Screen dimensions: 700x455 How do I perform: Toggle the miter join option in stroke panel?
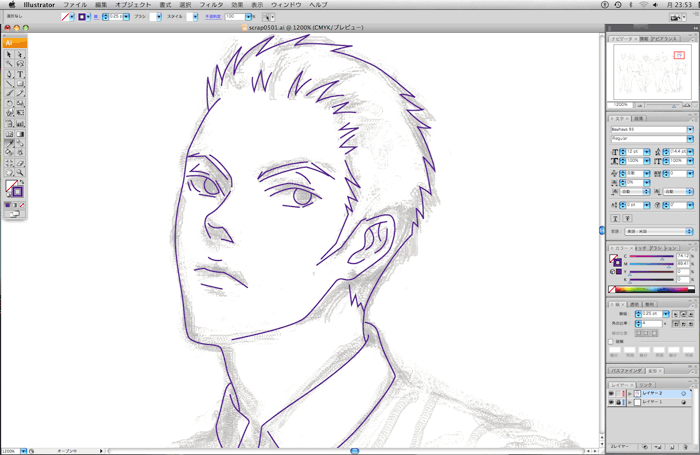[x=675, y=323]
